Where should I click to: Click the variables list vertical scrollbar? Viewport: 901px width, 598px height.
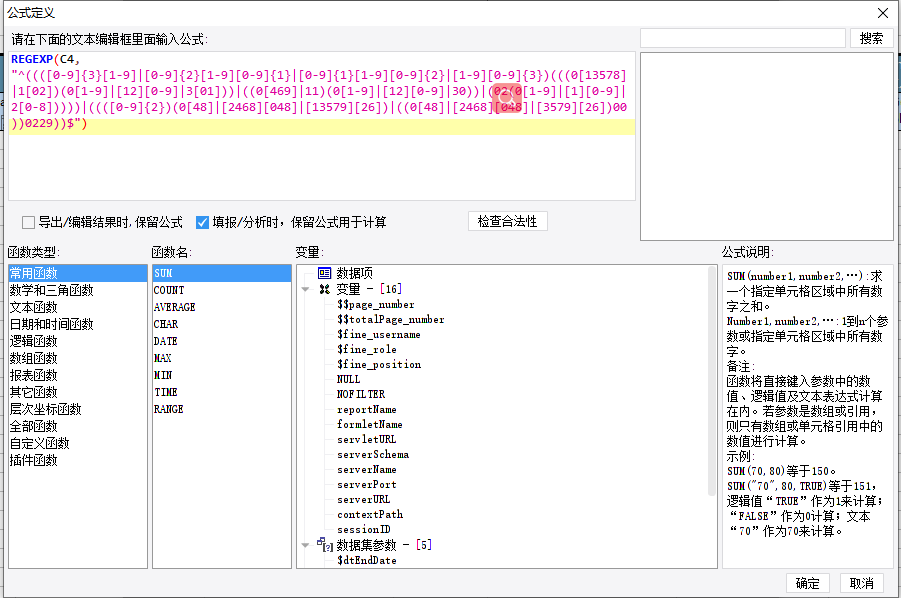(x=712, y=380)
